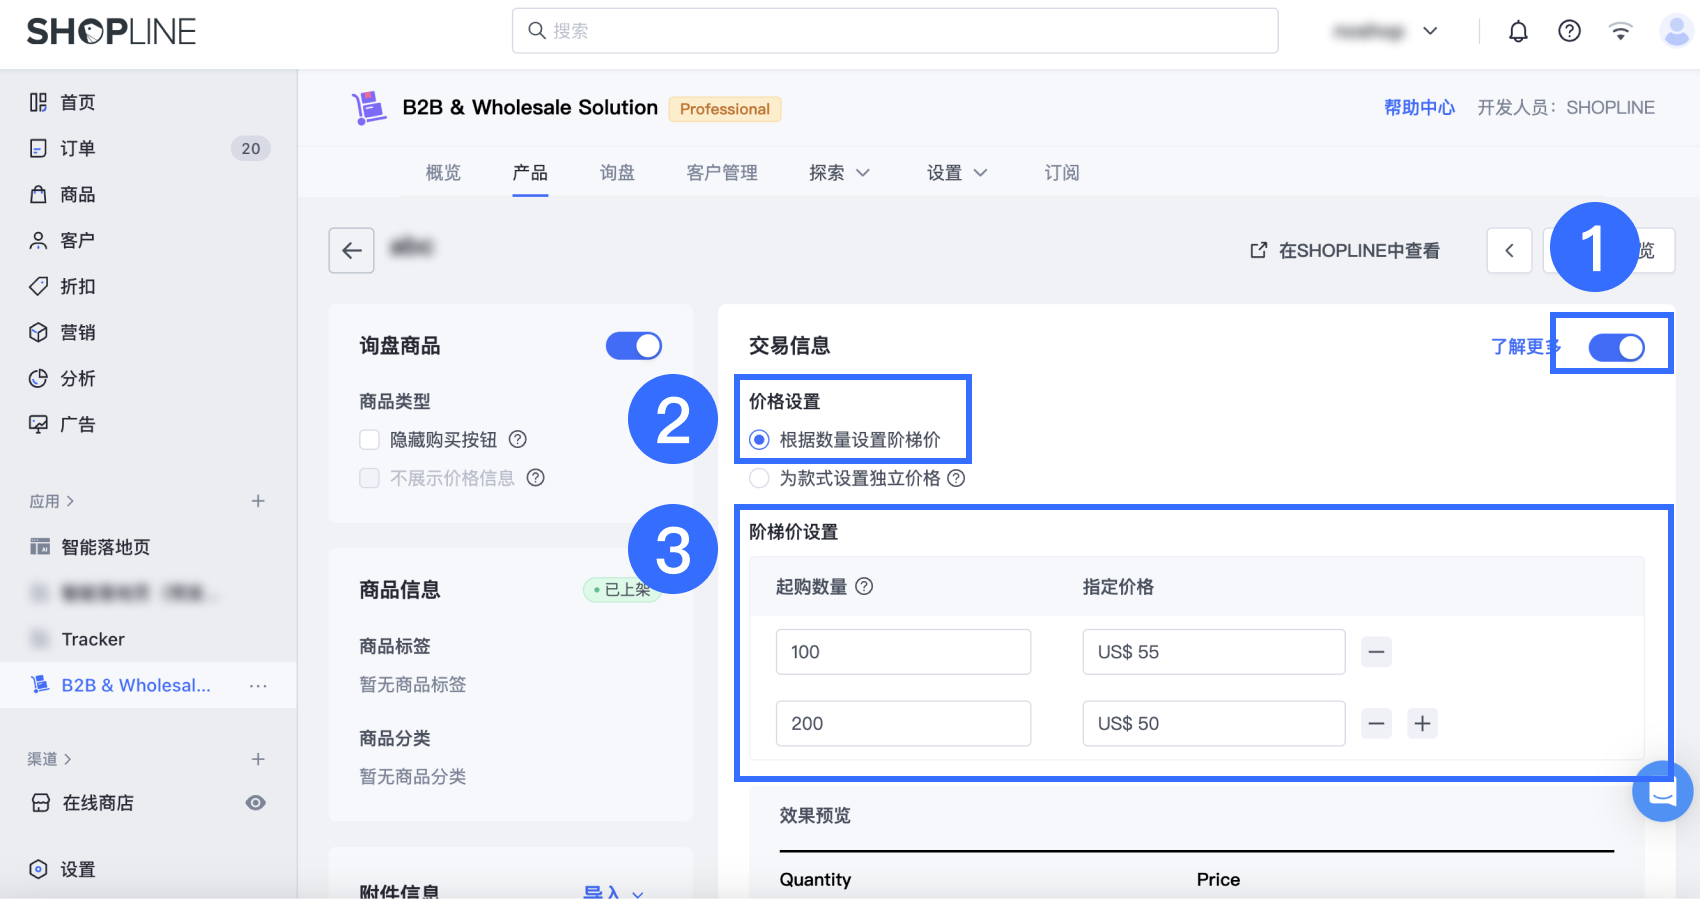
Task: Click the wifi signal icon
Action: 1620,31
